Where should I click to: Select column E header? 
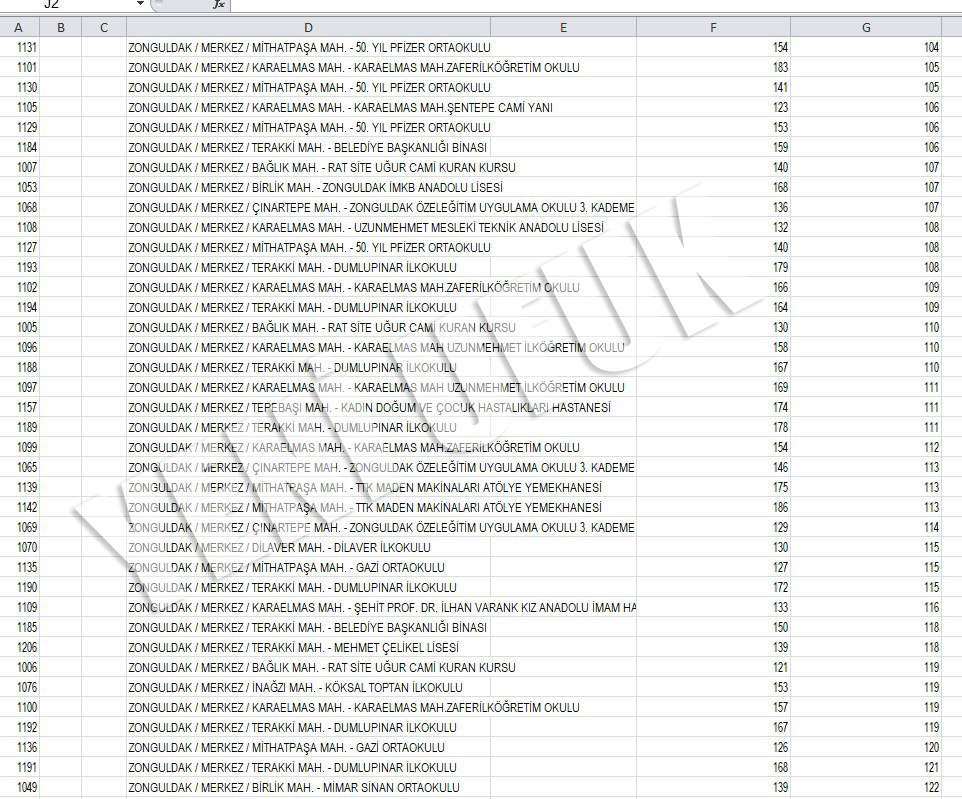[563, 27]
